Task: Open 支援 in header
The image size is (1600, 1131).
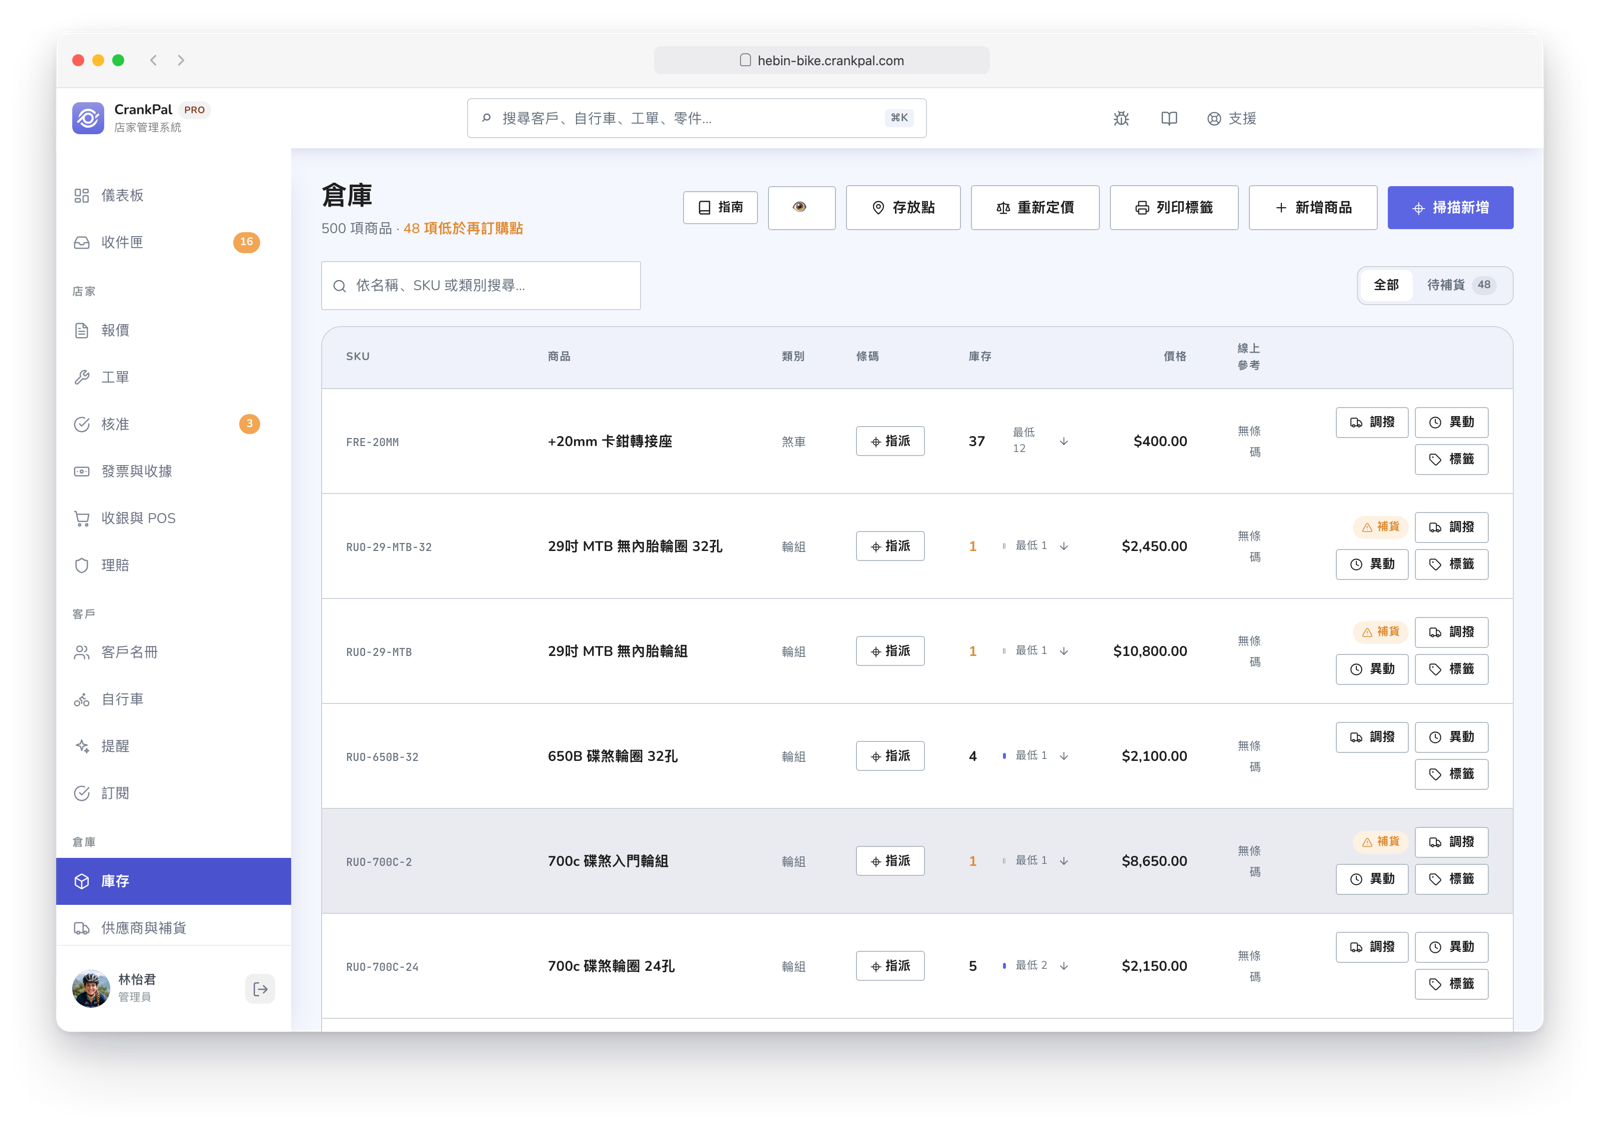Action: (1231, 118)
